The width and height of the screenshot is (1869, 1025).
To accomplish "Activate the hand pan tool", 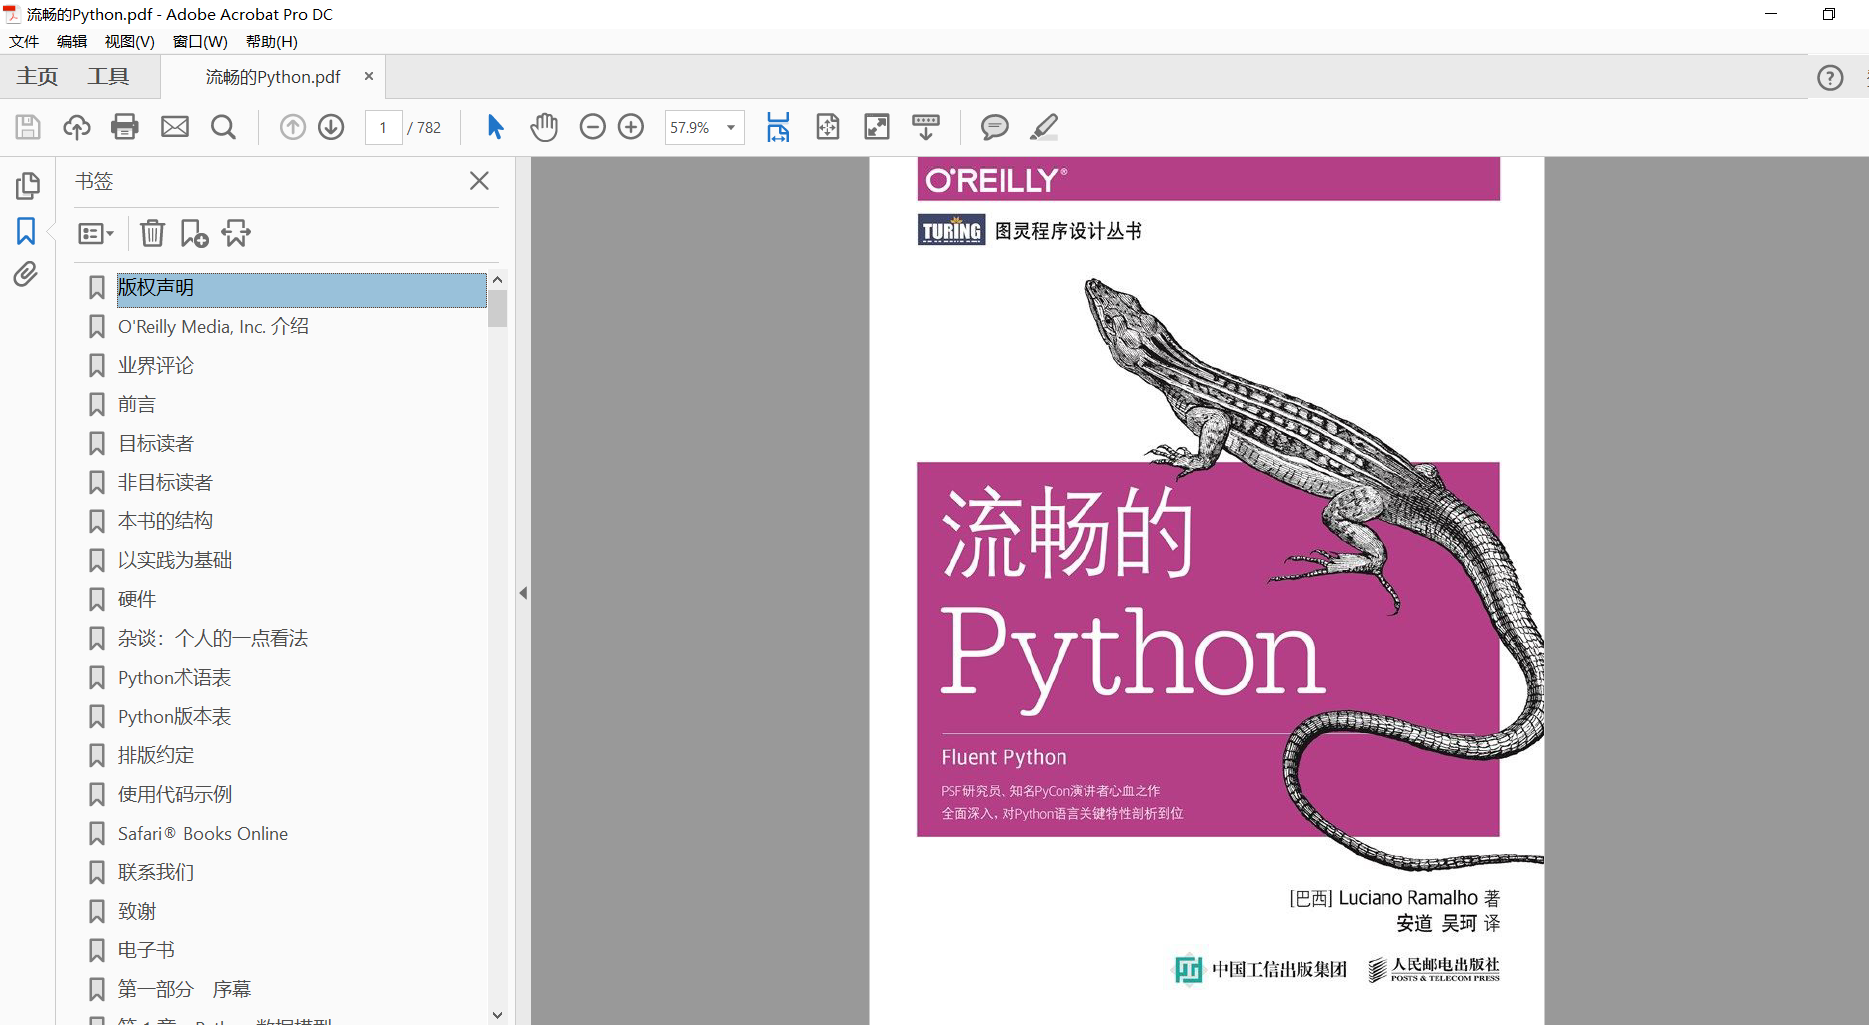I will tap(544, 127).
